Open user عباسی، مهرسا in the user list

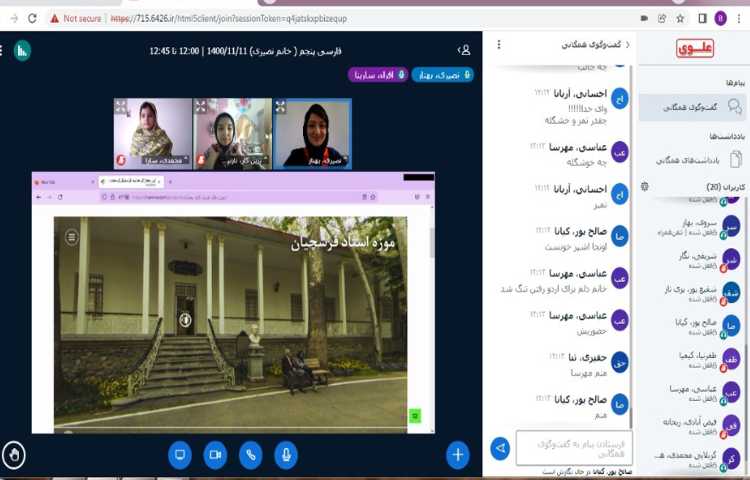pos(692,393)
